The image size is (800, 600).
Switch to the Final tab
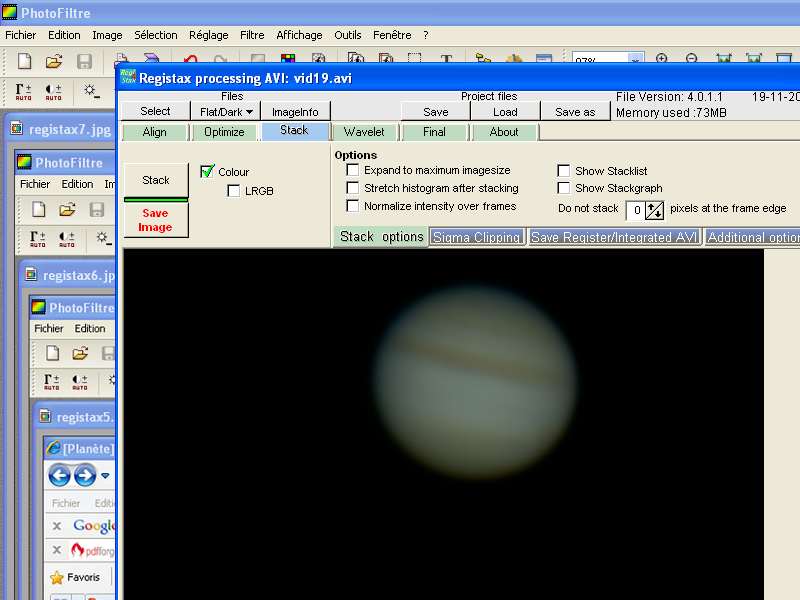pos(434,132)
